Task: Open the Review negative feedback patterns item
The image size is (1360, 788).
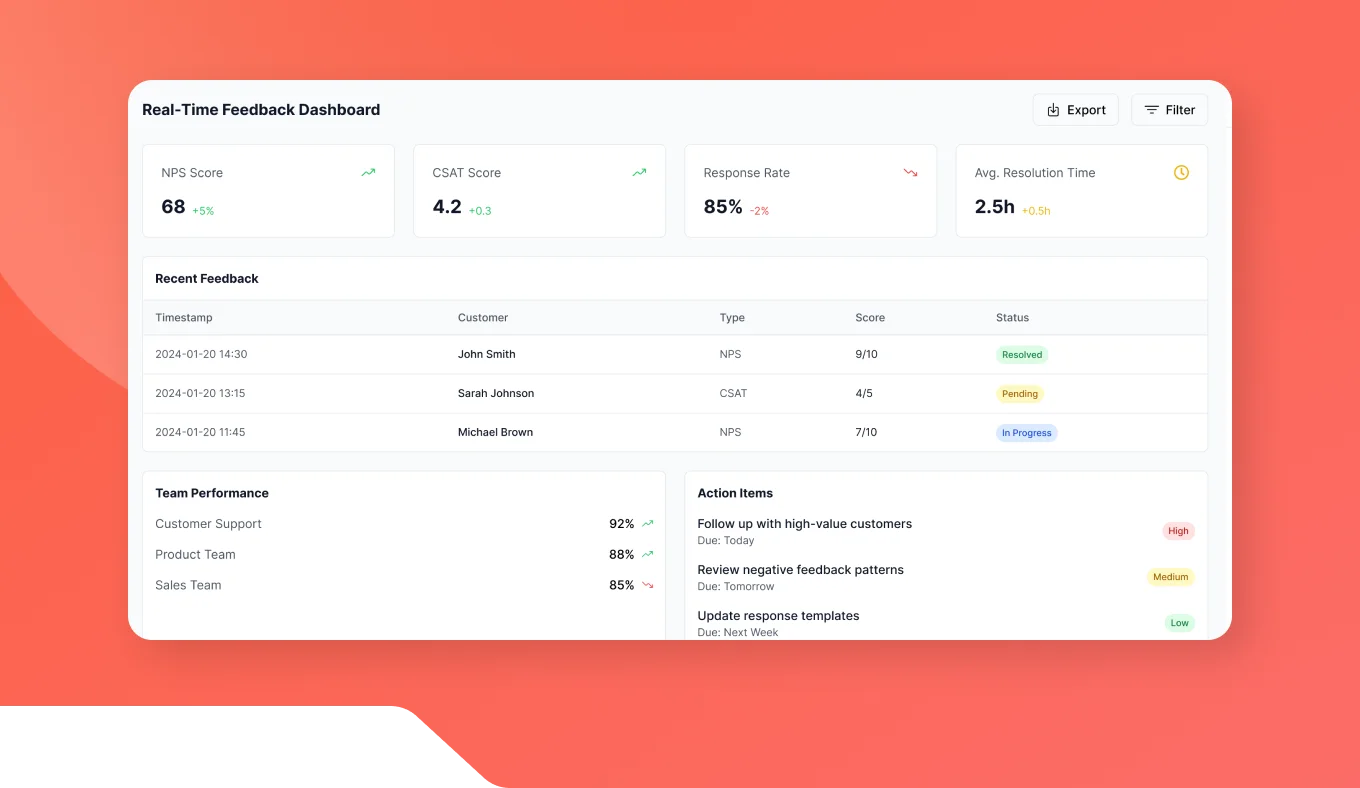Action: coord(800,570)
